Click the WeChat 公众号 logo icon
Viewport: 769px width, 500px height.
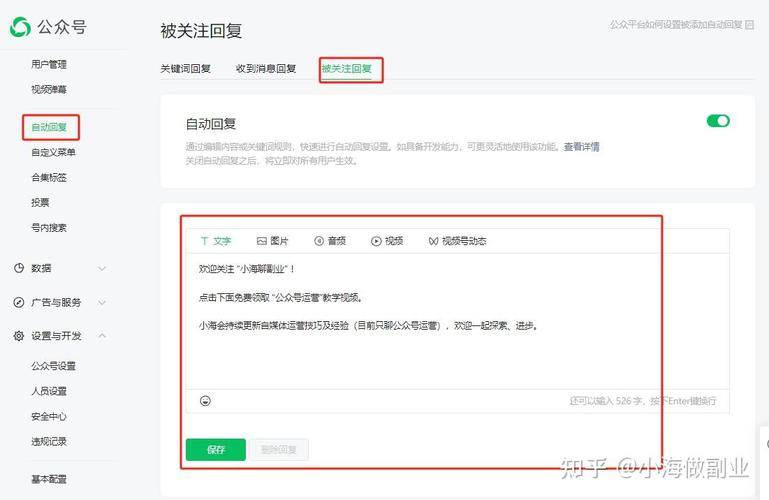tap(20, 28)
